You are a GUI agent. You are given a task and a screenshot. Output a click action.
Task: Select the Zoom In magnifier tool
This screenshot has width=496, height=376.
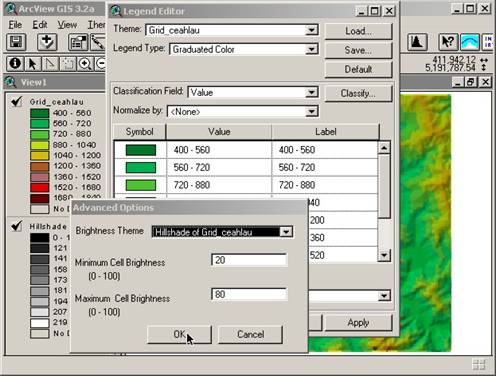pyautogui.click(x=85, y=63)
